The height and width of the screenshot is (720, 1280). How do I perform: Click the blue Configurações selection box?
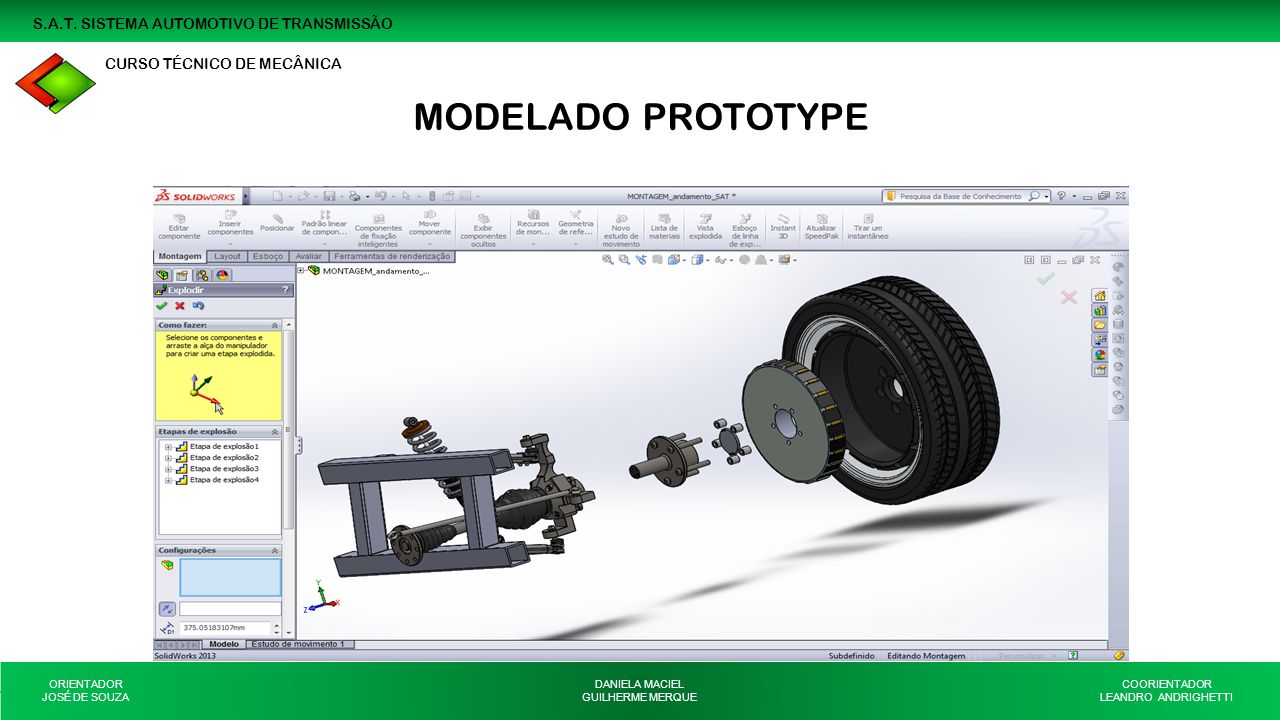click(230, 578)
